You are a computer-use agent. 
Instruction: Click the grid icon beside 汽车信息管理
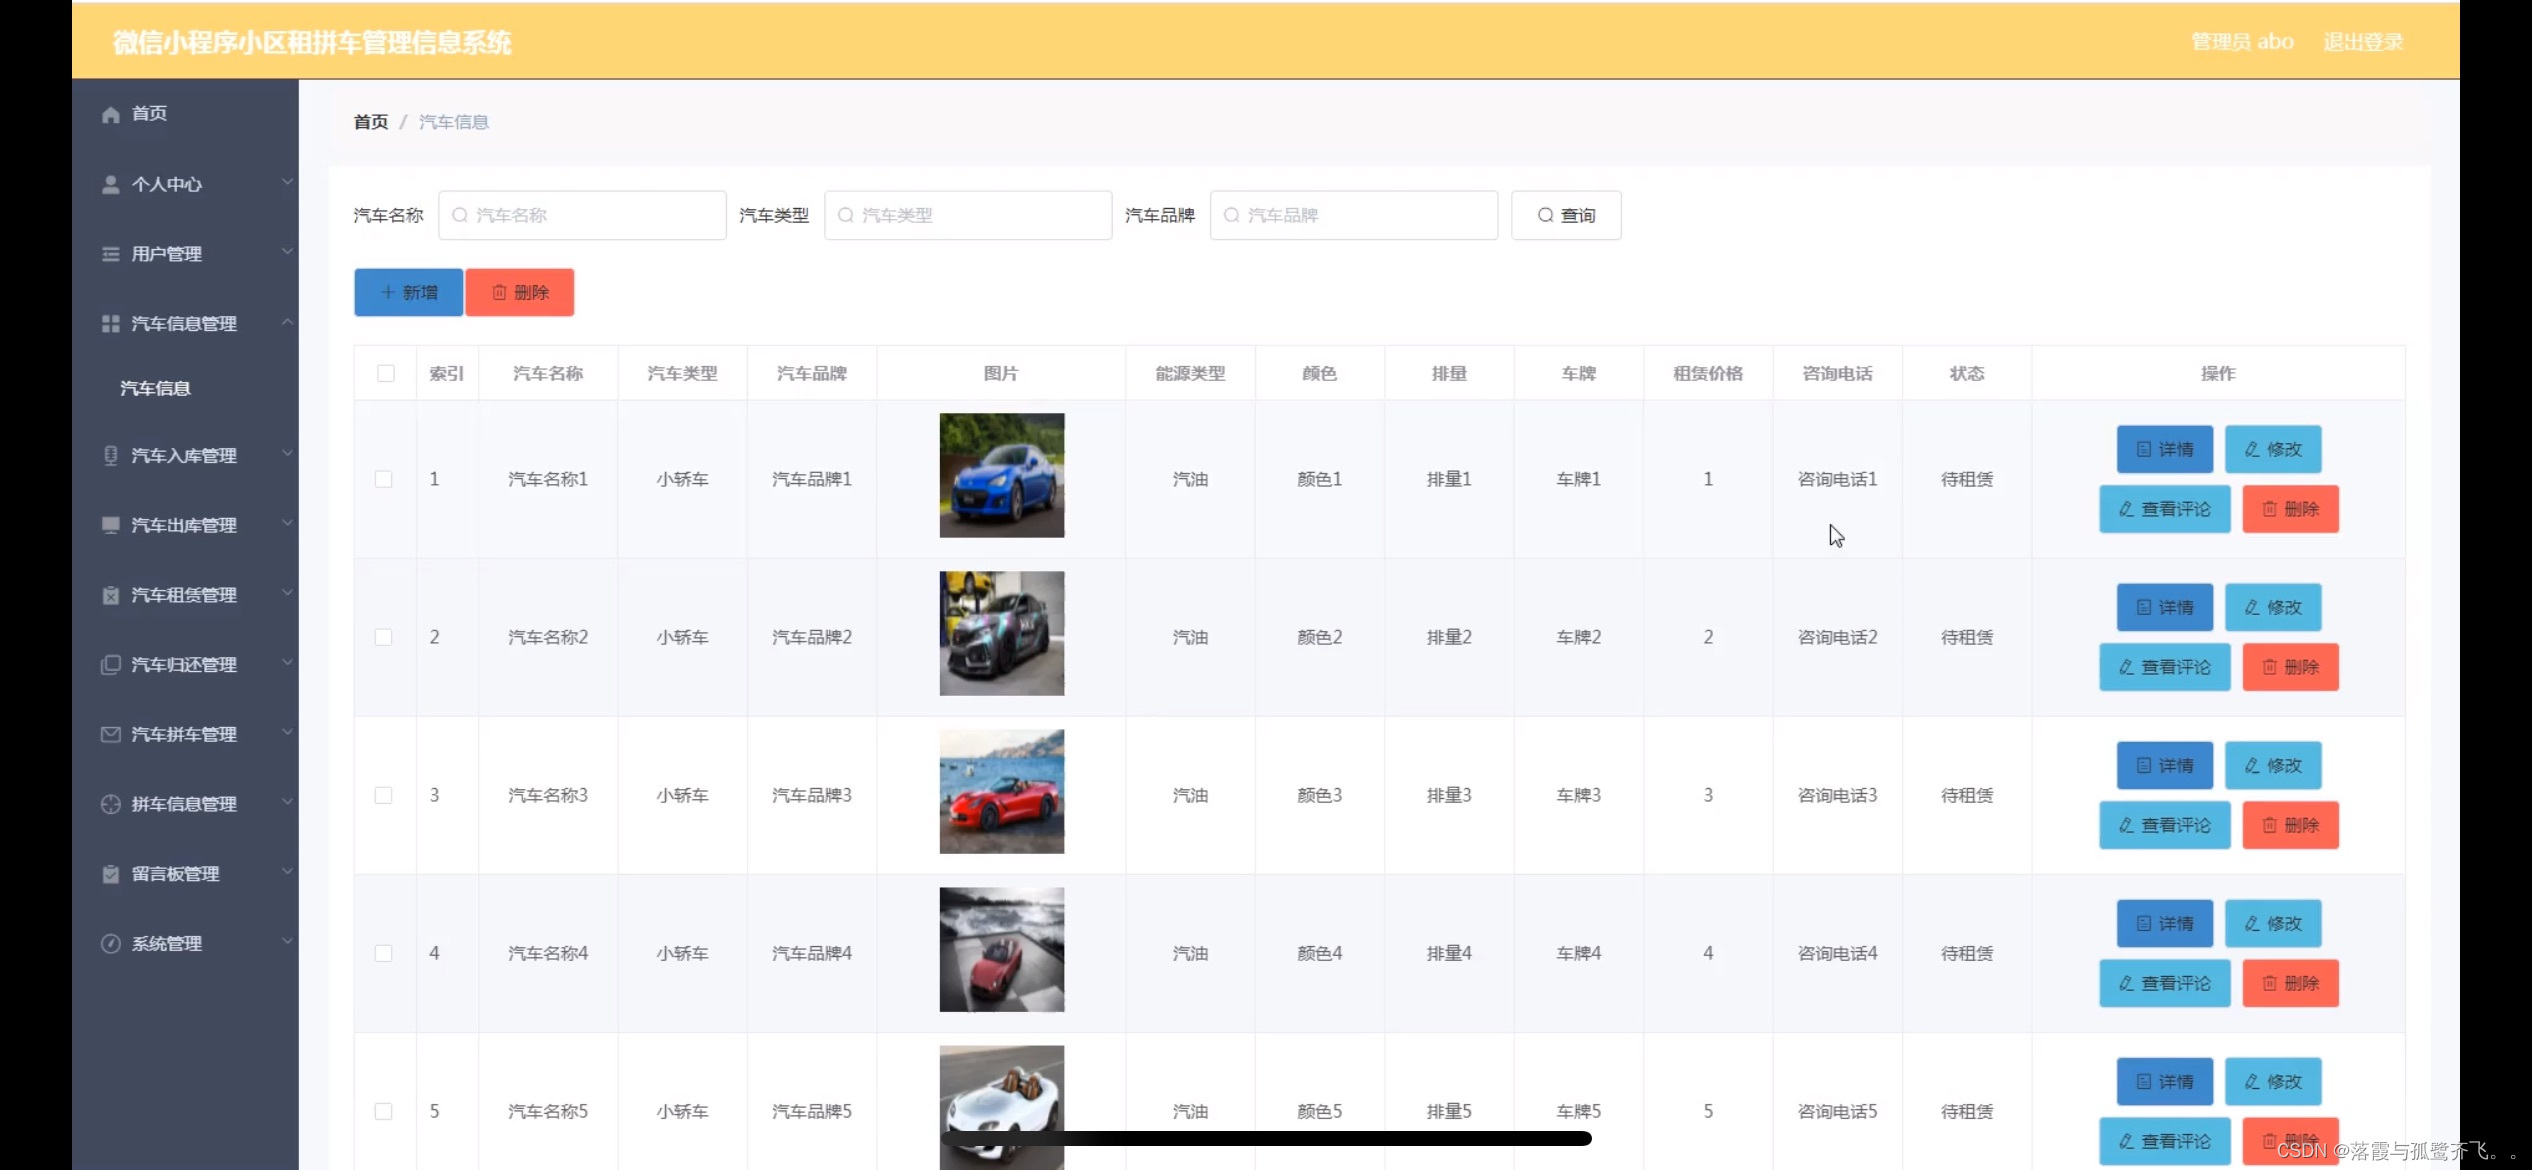pos(110,324)
